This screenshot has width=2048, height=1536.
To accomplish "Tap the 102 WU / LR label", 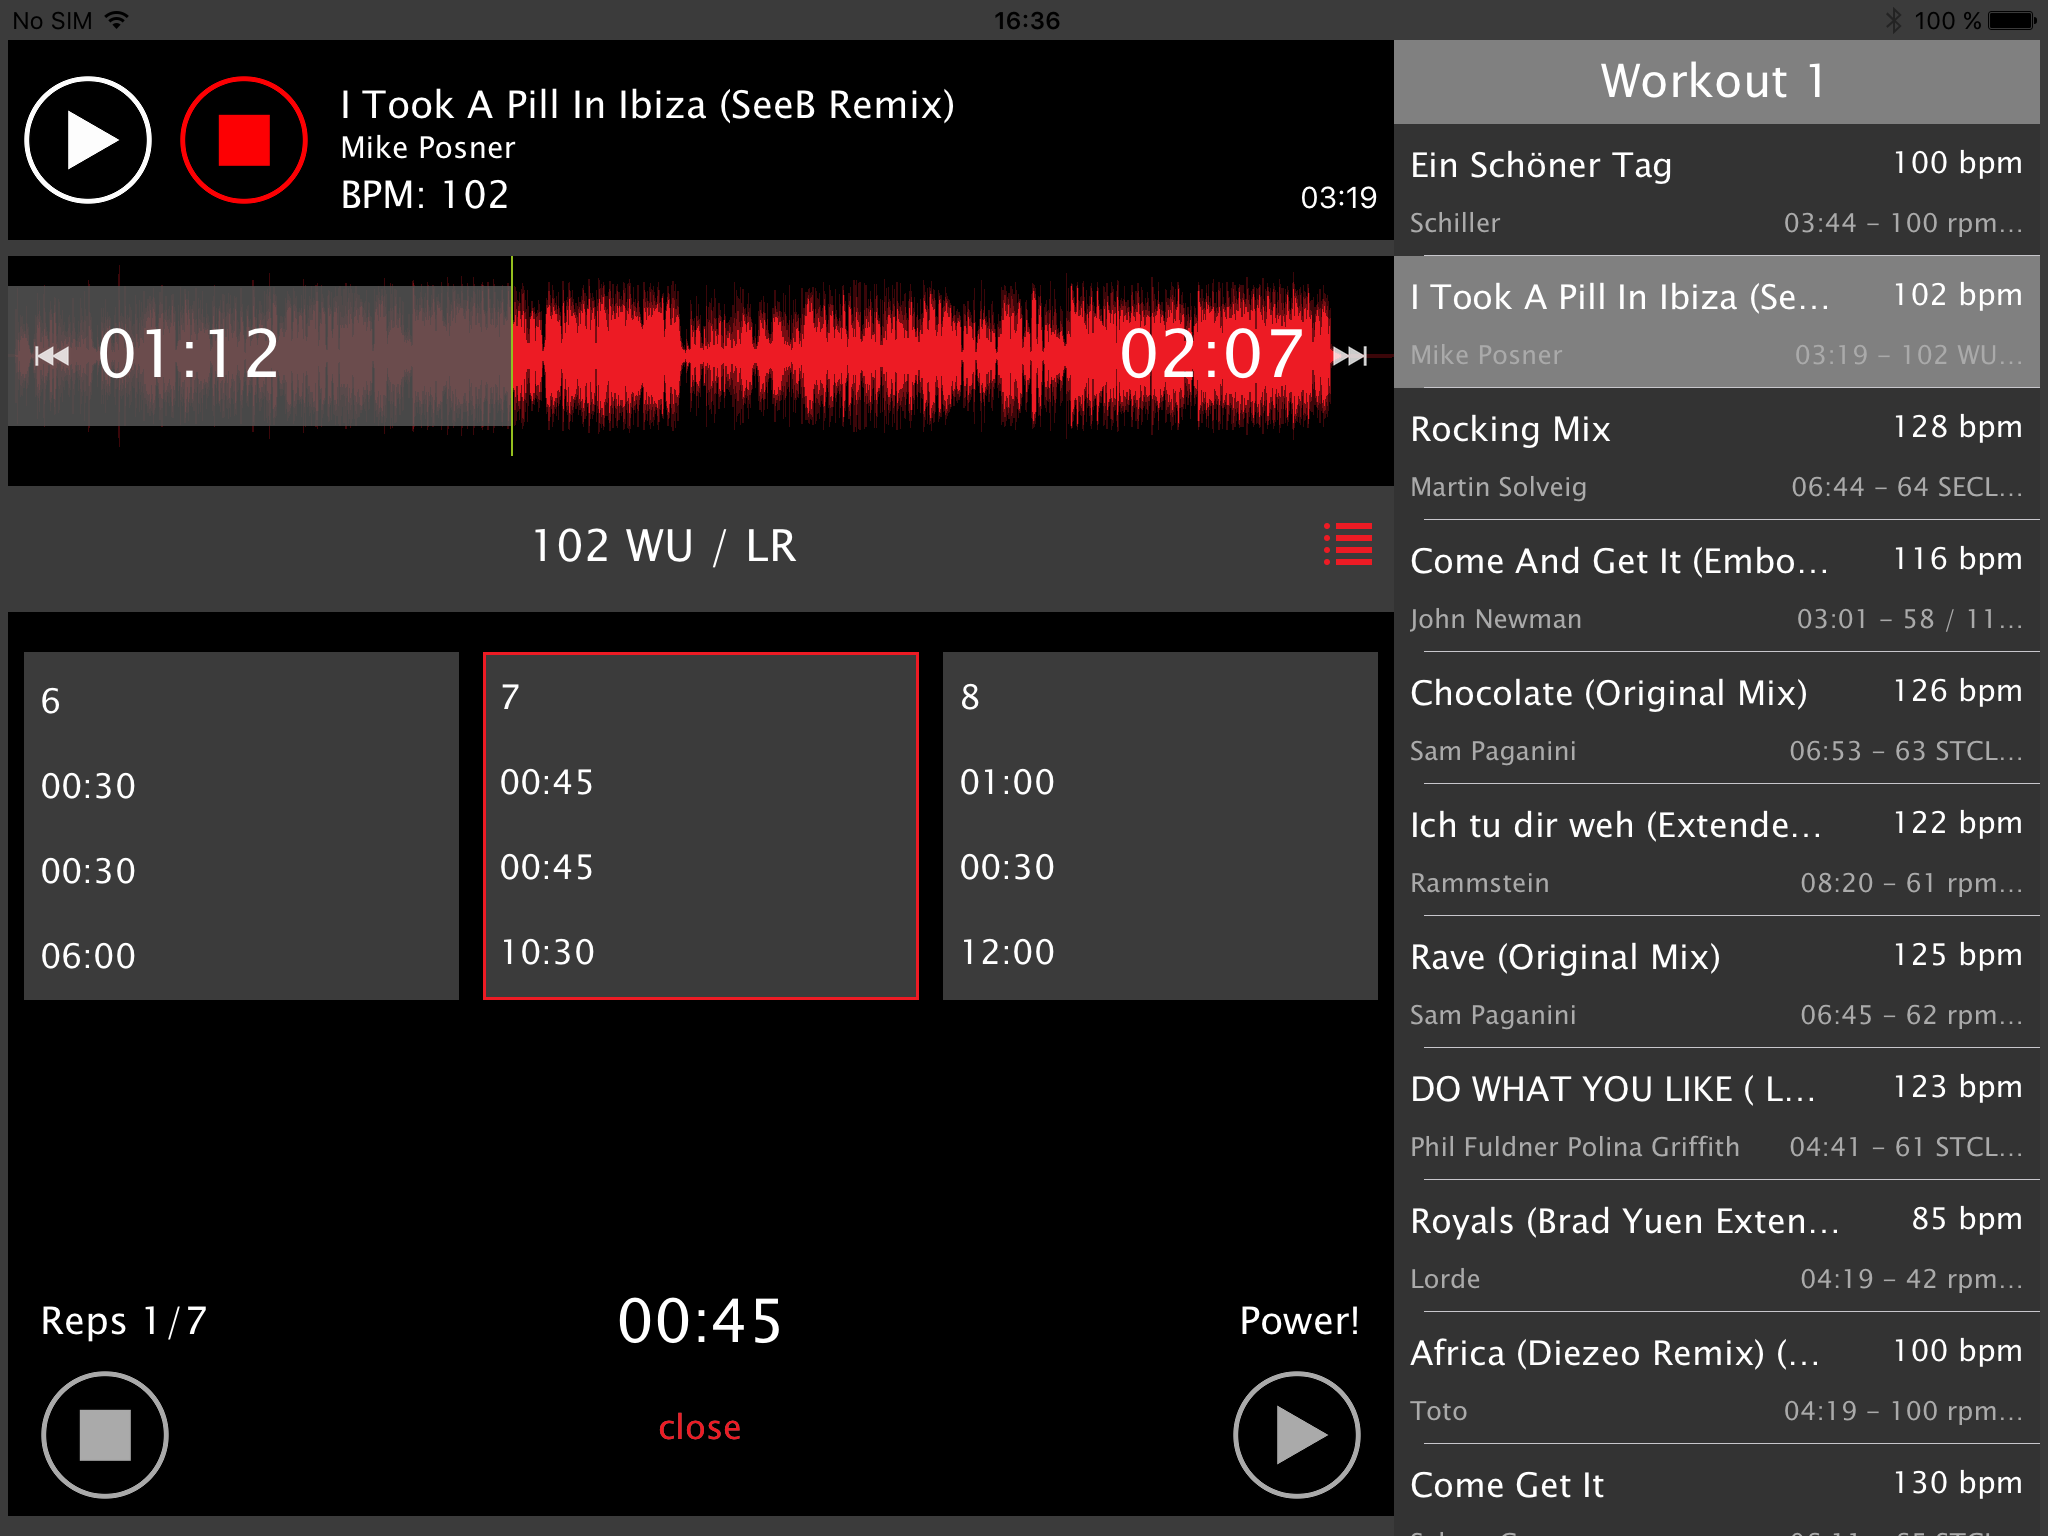I will pyautogui.click(x=664, y=546).
